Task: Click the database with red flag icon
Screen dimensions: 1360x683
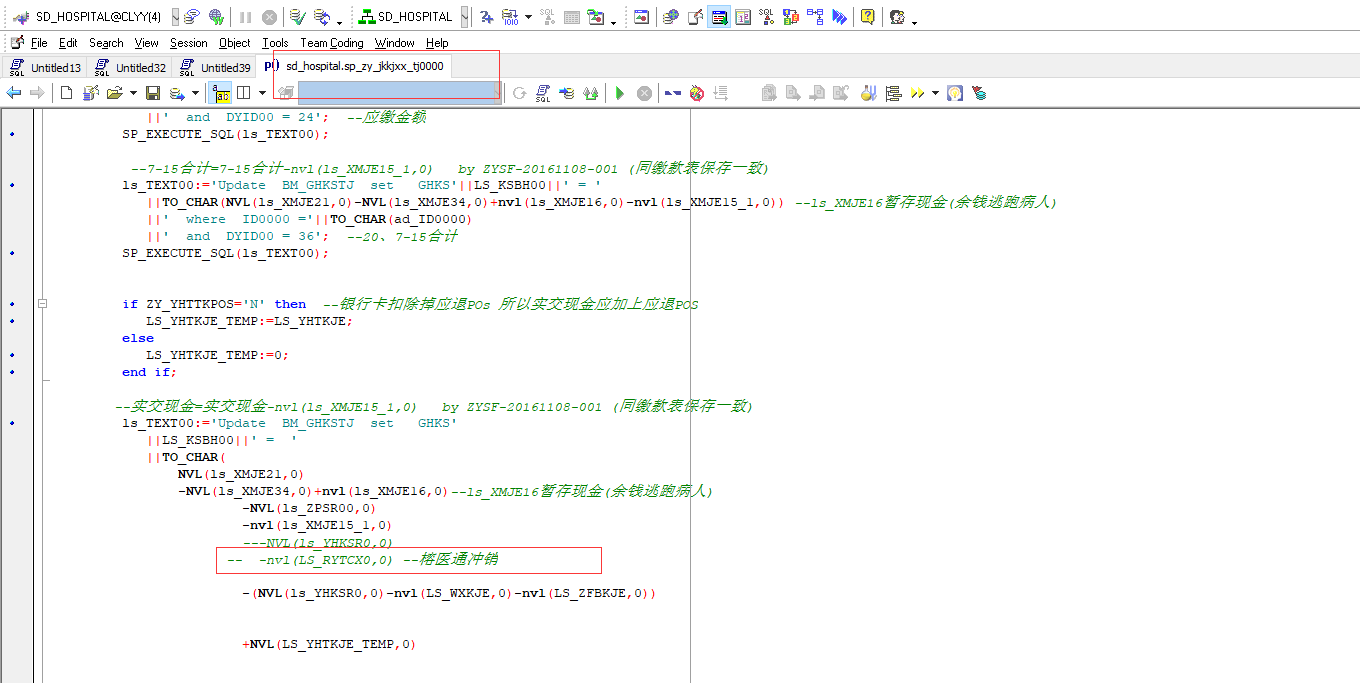Action: pyautogui.click(x=979, y=93)
